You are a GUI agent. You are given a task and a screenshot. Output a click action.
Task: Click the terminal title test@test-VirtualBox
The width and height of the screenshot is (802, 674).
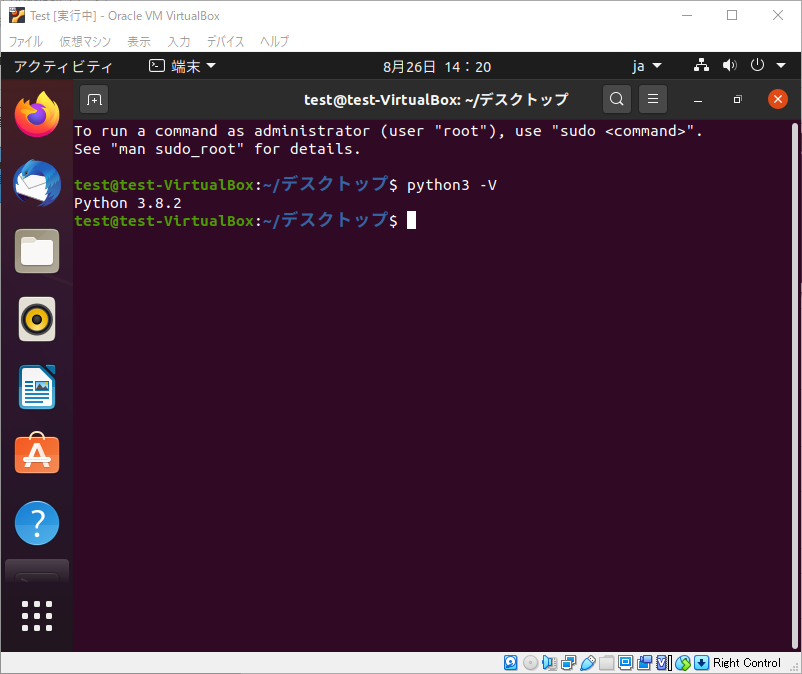coord(436,99)
